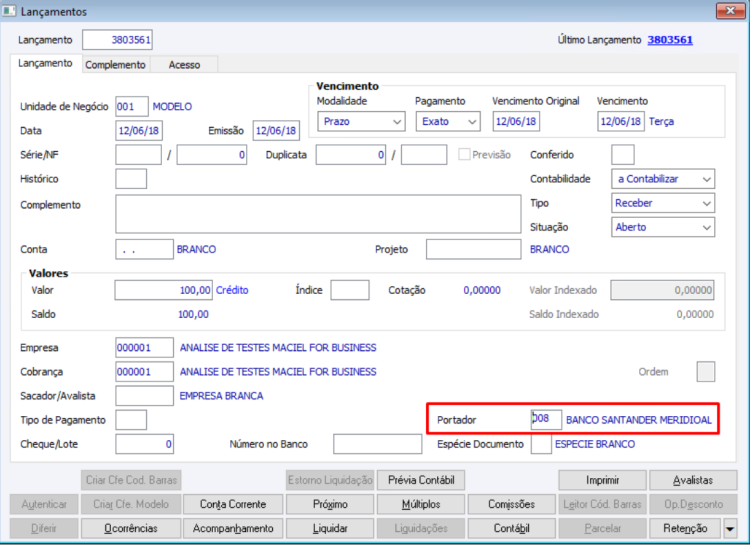Click the Imprimir button
This screenshot has width=750, height=545.
[x=602, y=480]
